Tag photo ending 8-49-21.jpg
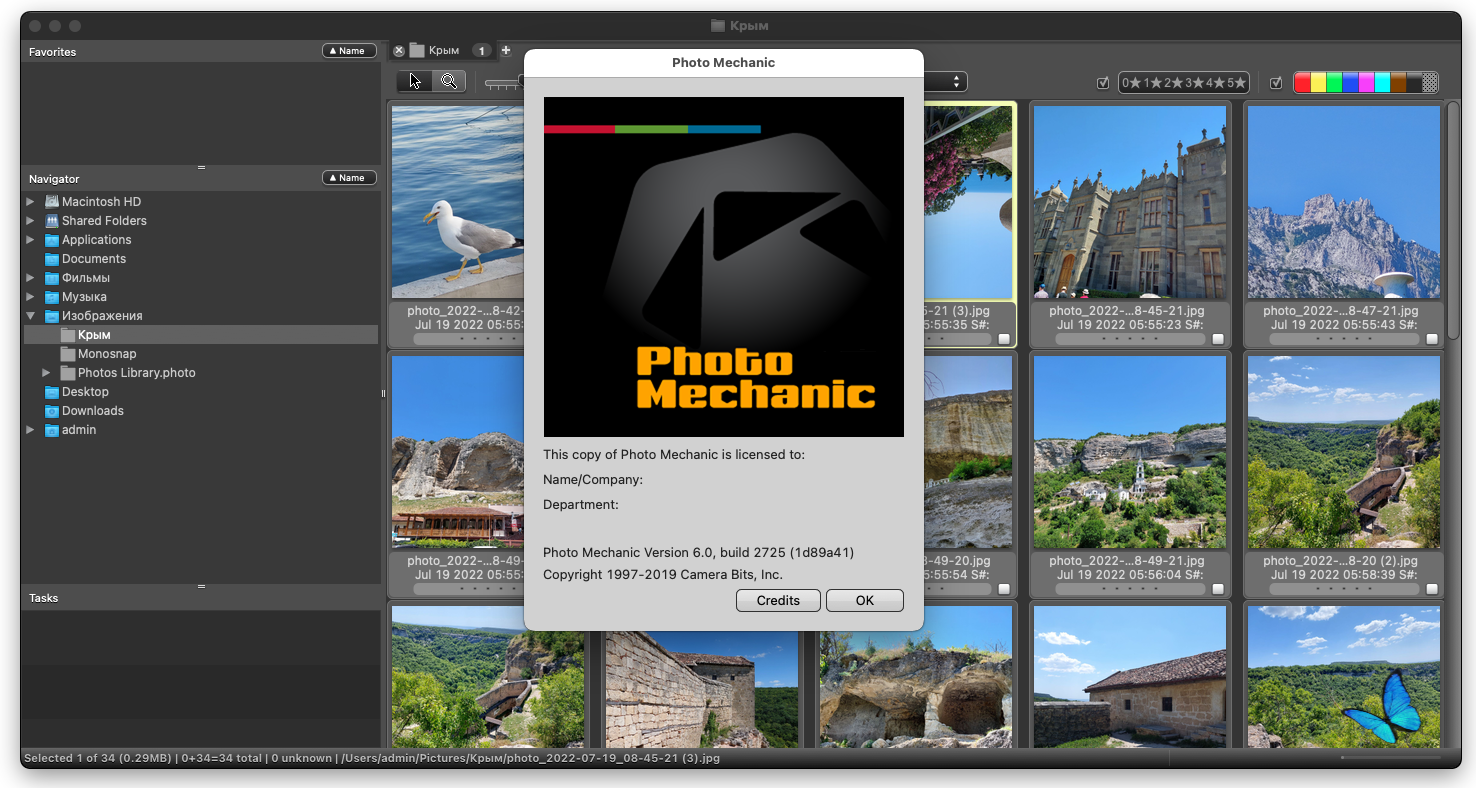This screenshot has width=1476, height=788. 1218,589
